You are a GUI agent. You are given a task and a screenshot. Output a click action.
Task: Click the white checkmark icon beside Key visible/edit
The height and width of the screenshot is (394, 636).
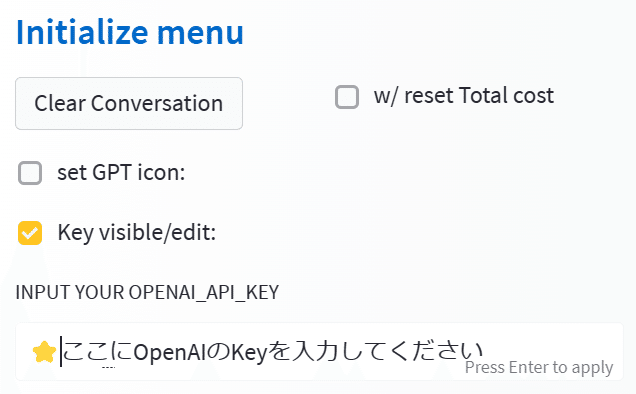tap(30, 233)
